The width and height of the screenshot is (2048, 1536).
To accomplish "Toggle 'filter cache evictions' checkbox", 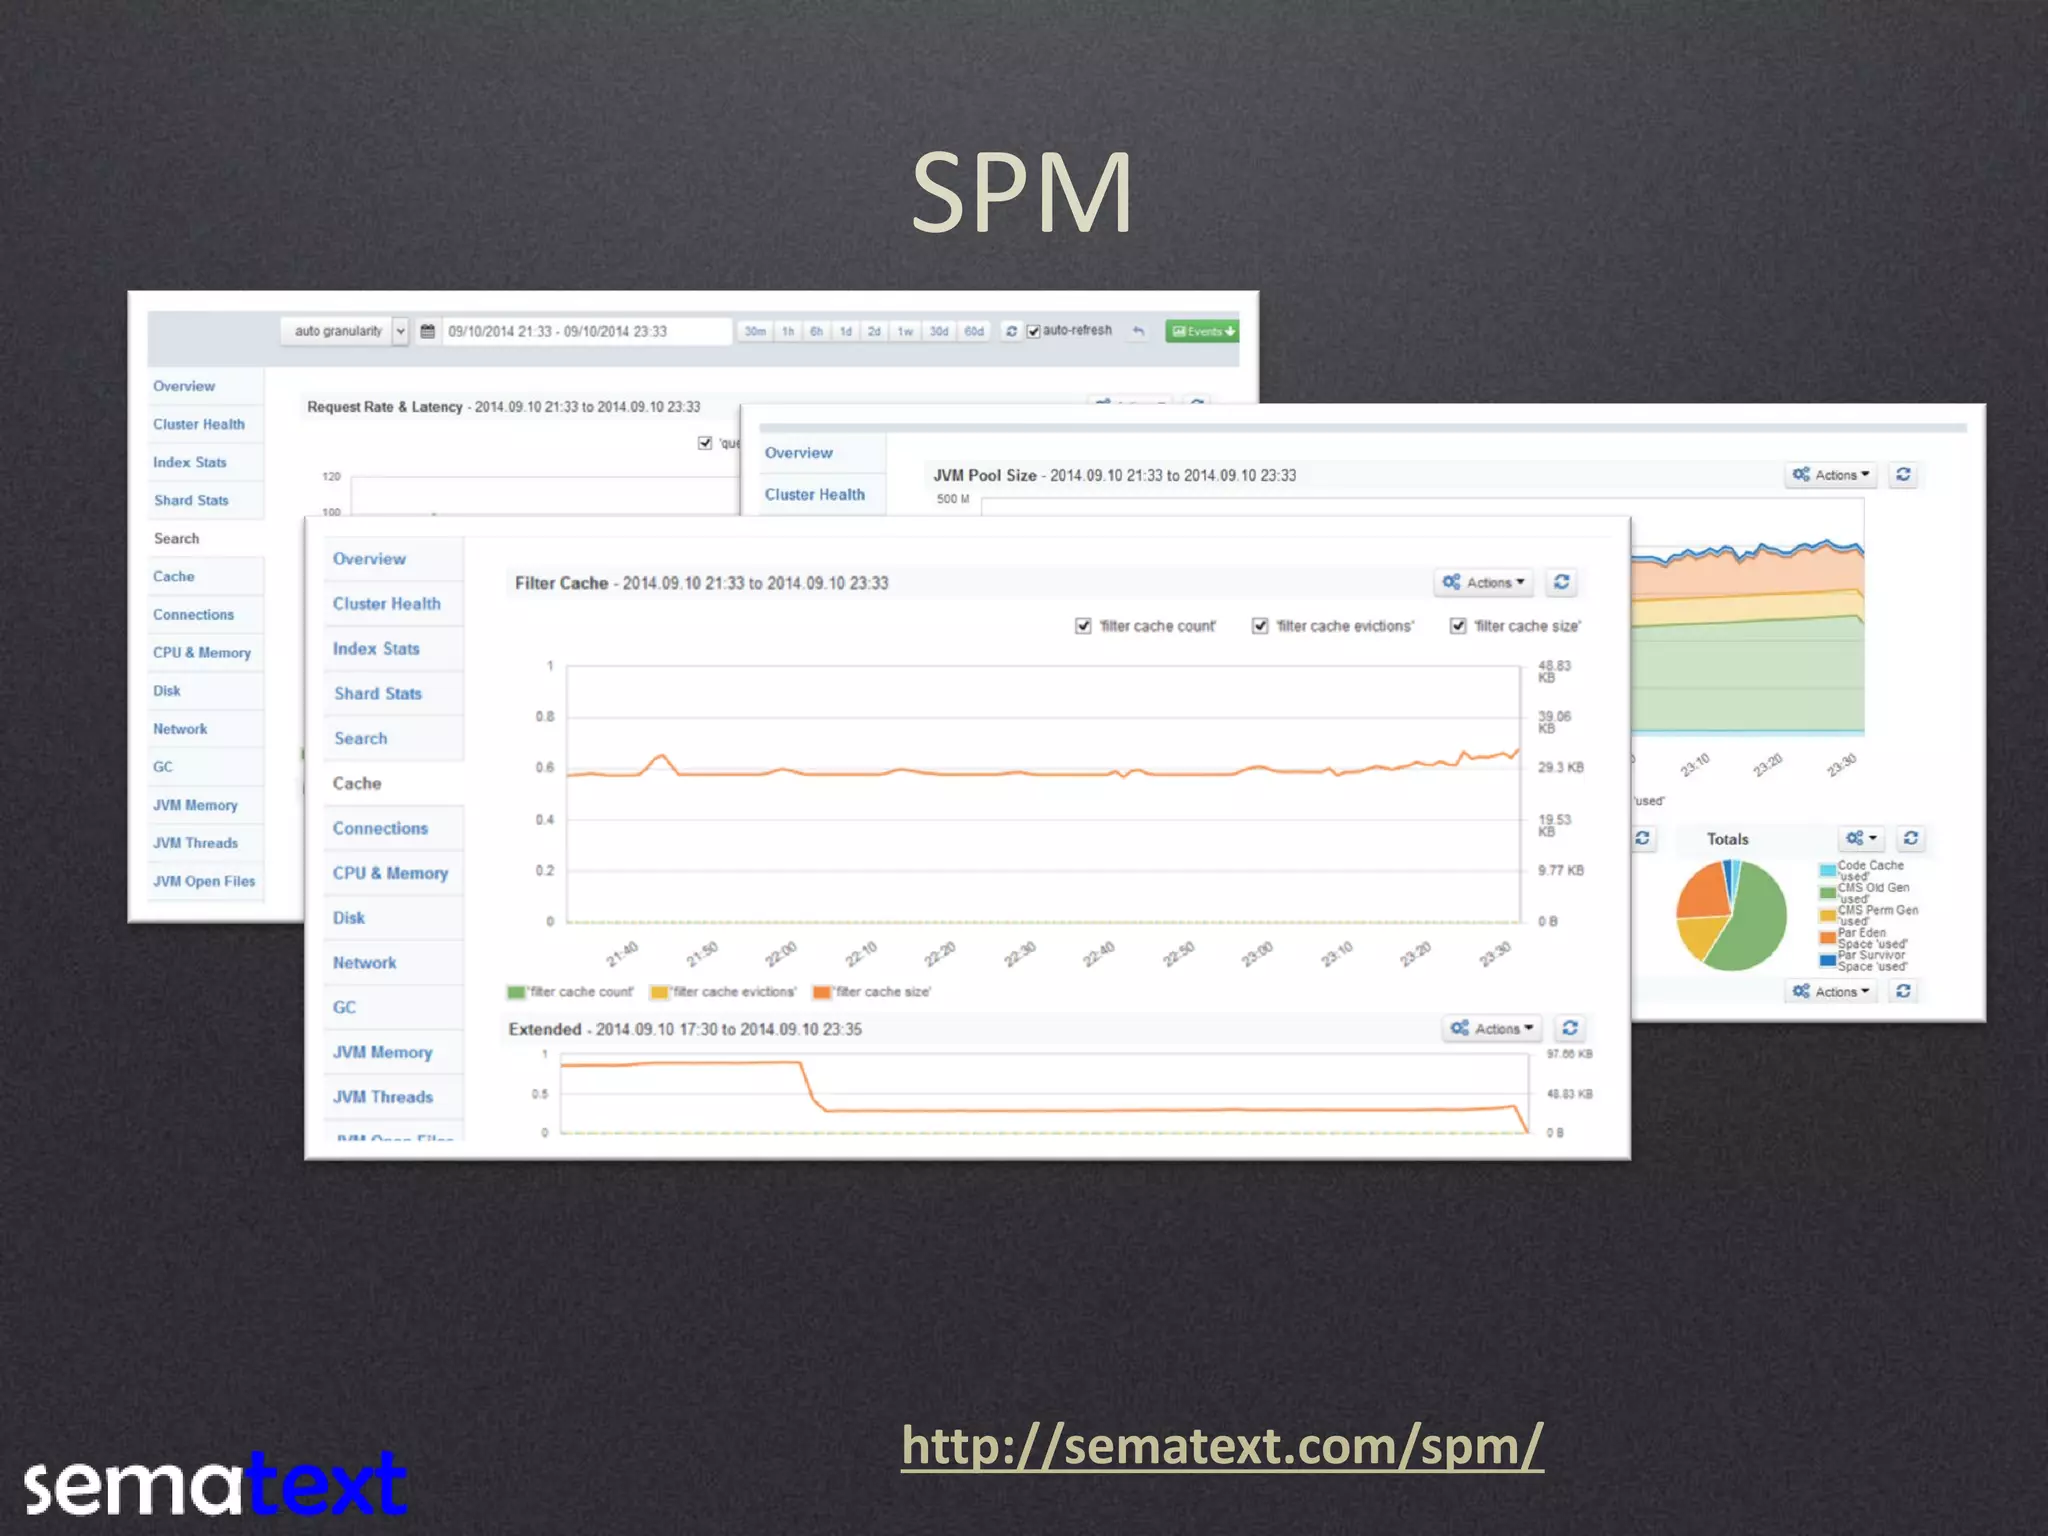I will pyautogui.click(x=1260, y=626).
